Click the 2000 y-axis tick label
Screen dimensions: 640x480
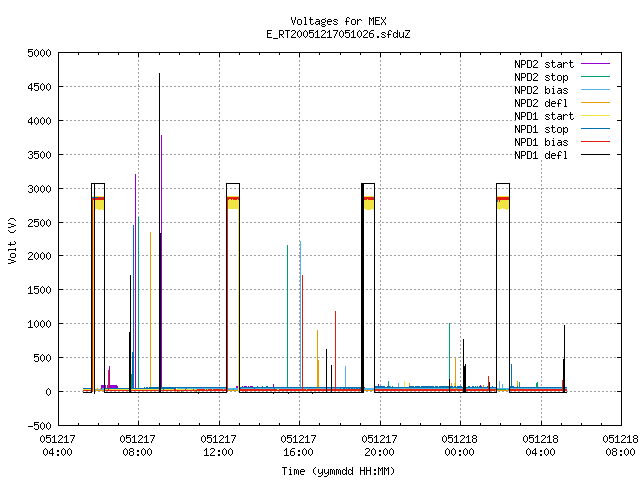click(39, 256)
